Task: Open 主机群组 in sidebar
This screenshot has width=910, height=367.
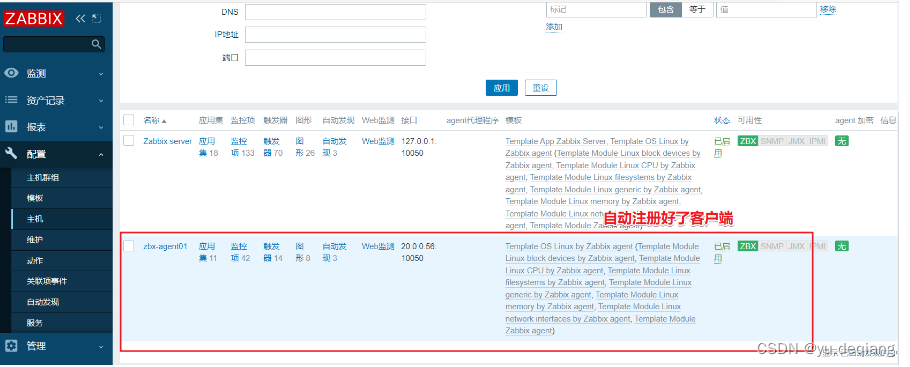Action: click(43, 178)
